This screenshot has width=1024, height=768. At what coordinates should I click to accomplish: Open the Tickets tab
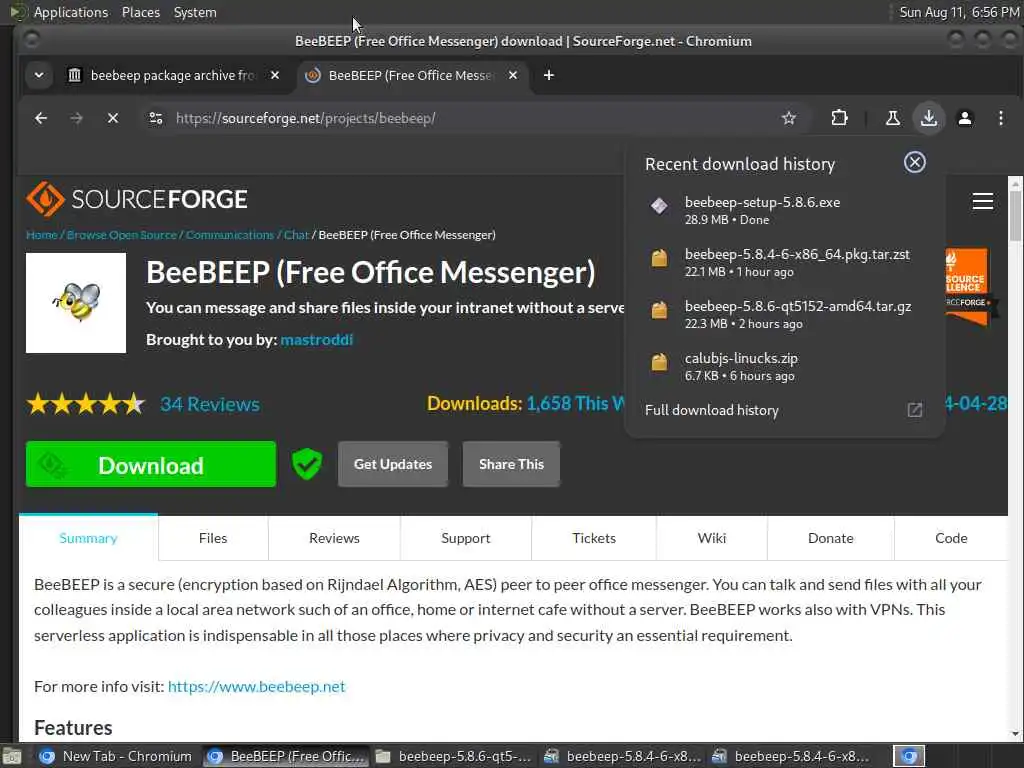coord(594,538)
